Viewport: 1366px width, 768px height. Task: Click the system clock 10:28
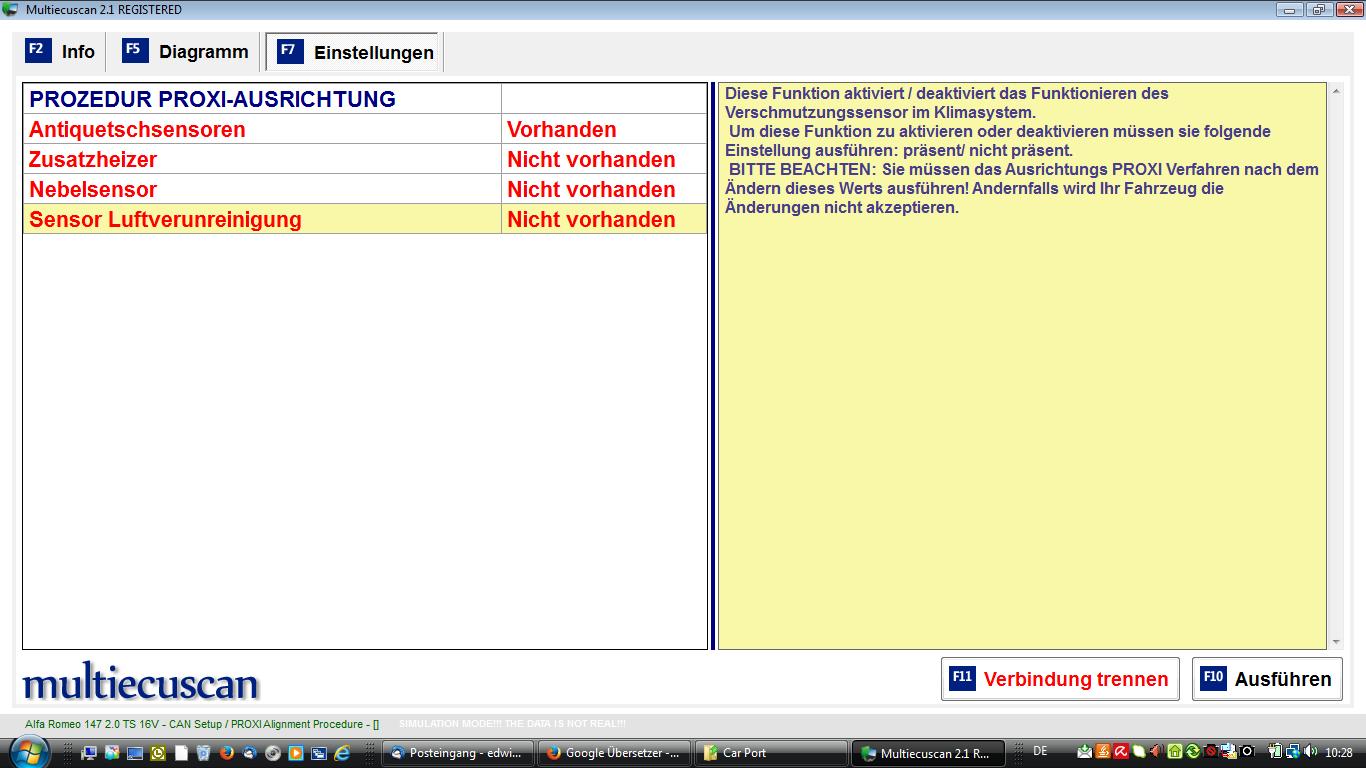pyautogui.click(x=1339, y=753)
